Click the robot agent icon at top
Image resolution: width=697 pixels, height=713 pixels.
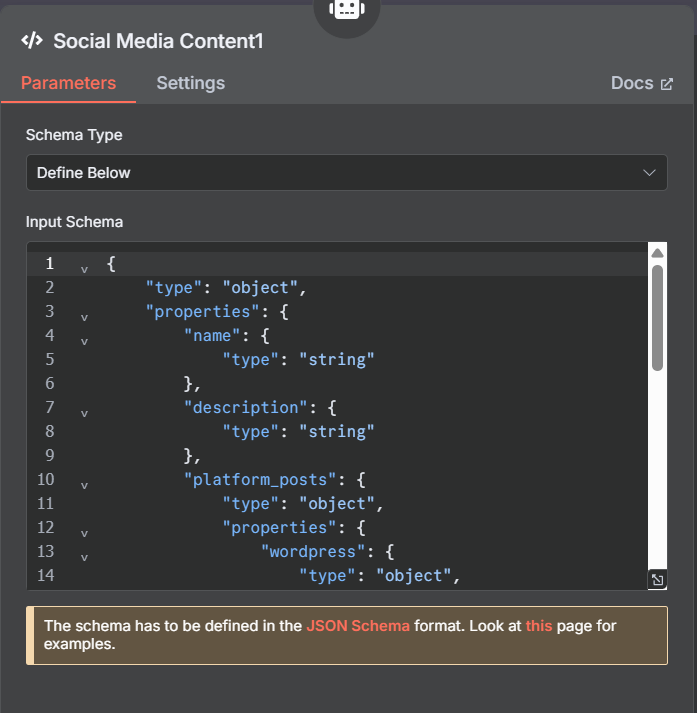(347, 9)
